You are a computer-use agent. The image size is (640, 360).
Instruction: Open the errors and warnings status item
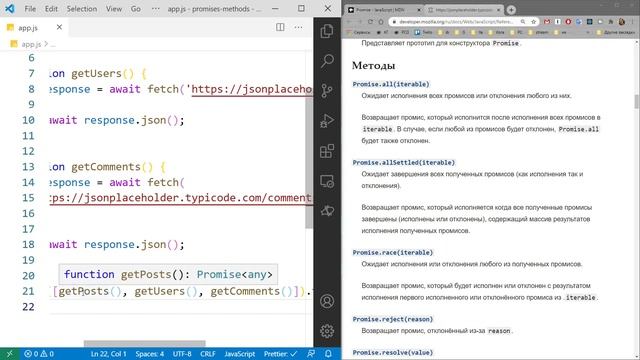(39, 354)
